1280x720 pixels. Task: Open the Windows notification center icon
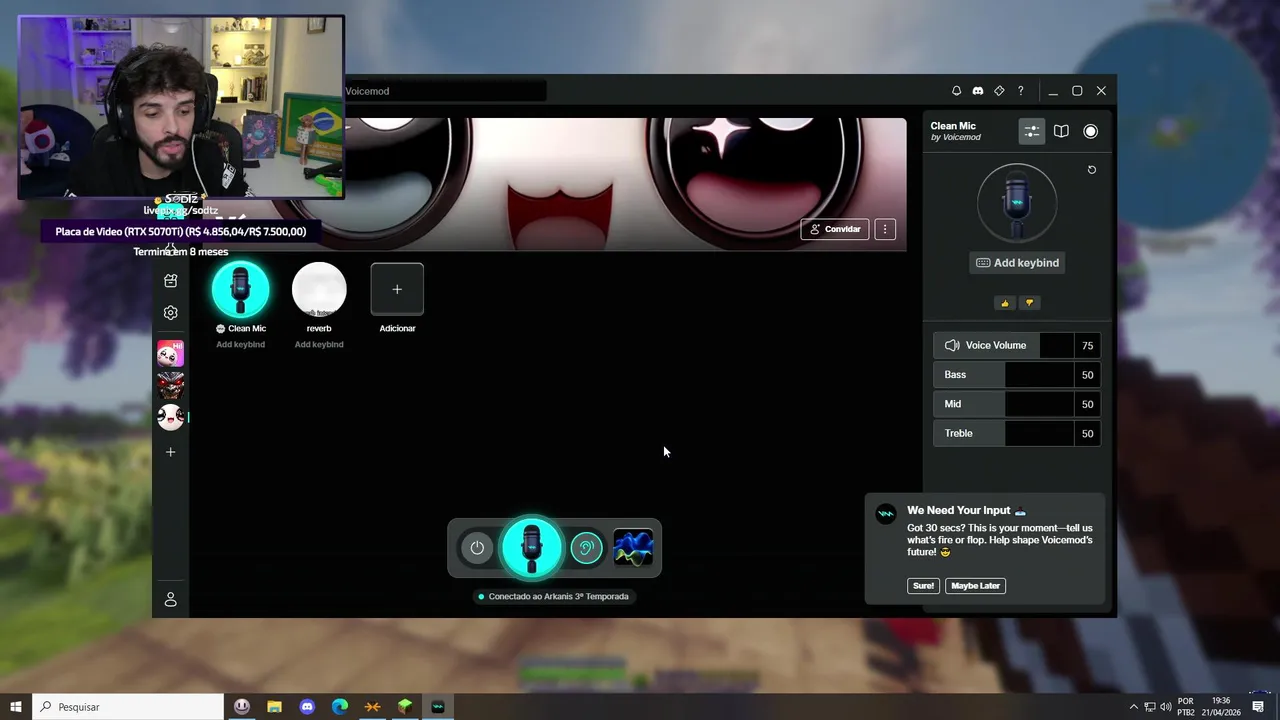1258,707
